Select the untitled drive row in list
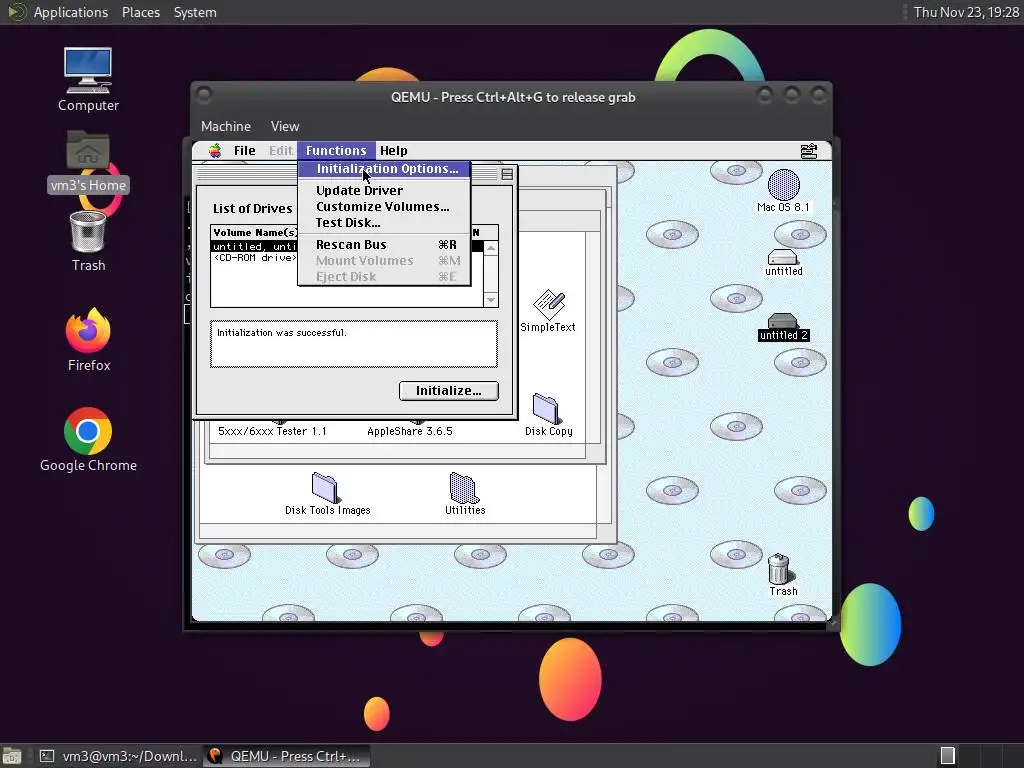Image resolution: width=1024 pixels, height=768 pixels. 347,246
